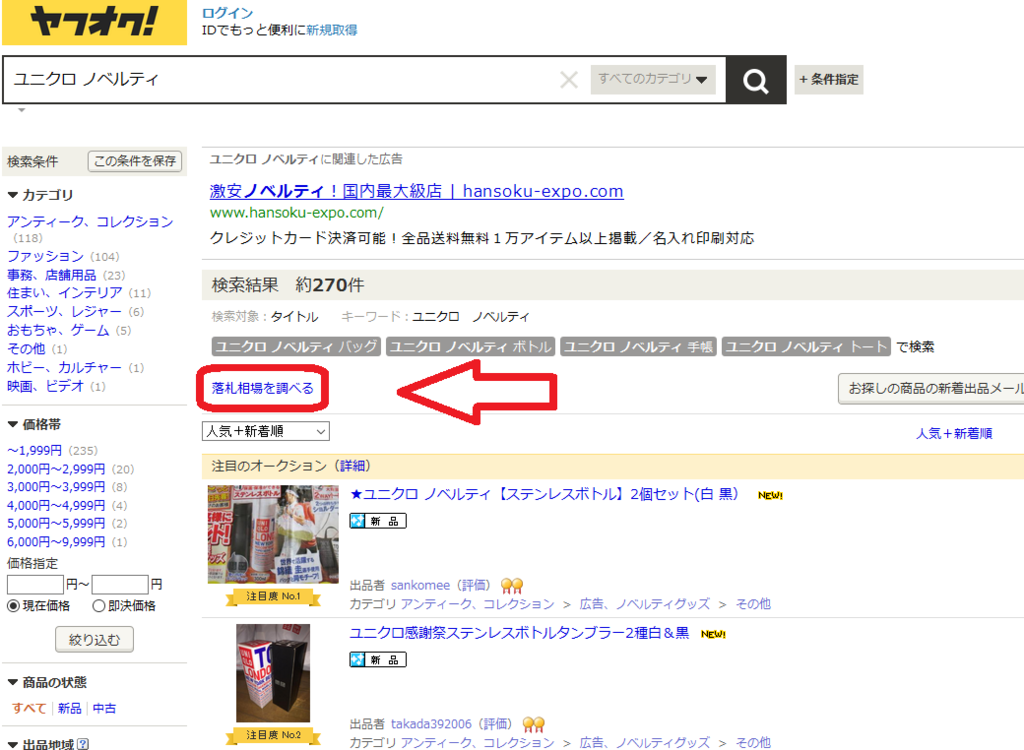Select the 現在価格 radio button
This screenshot has width=1024, height=750.
tap(13, 606)
